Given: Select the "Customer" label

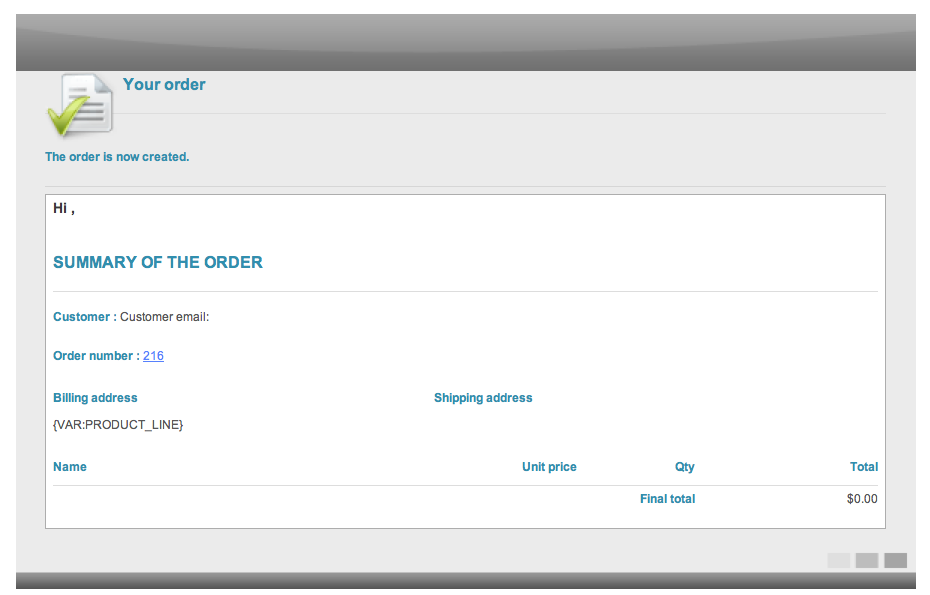Looking at the screenshot, I should coord(81,317).
